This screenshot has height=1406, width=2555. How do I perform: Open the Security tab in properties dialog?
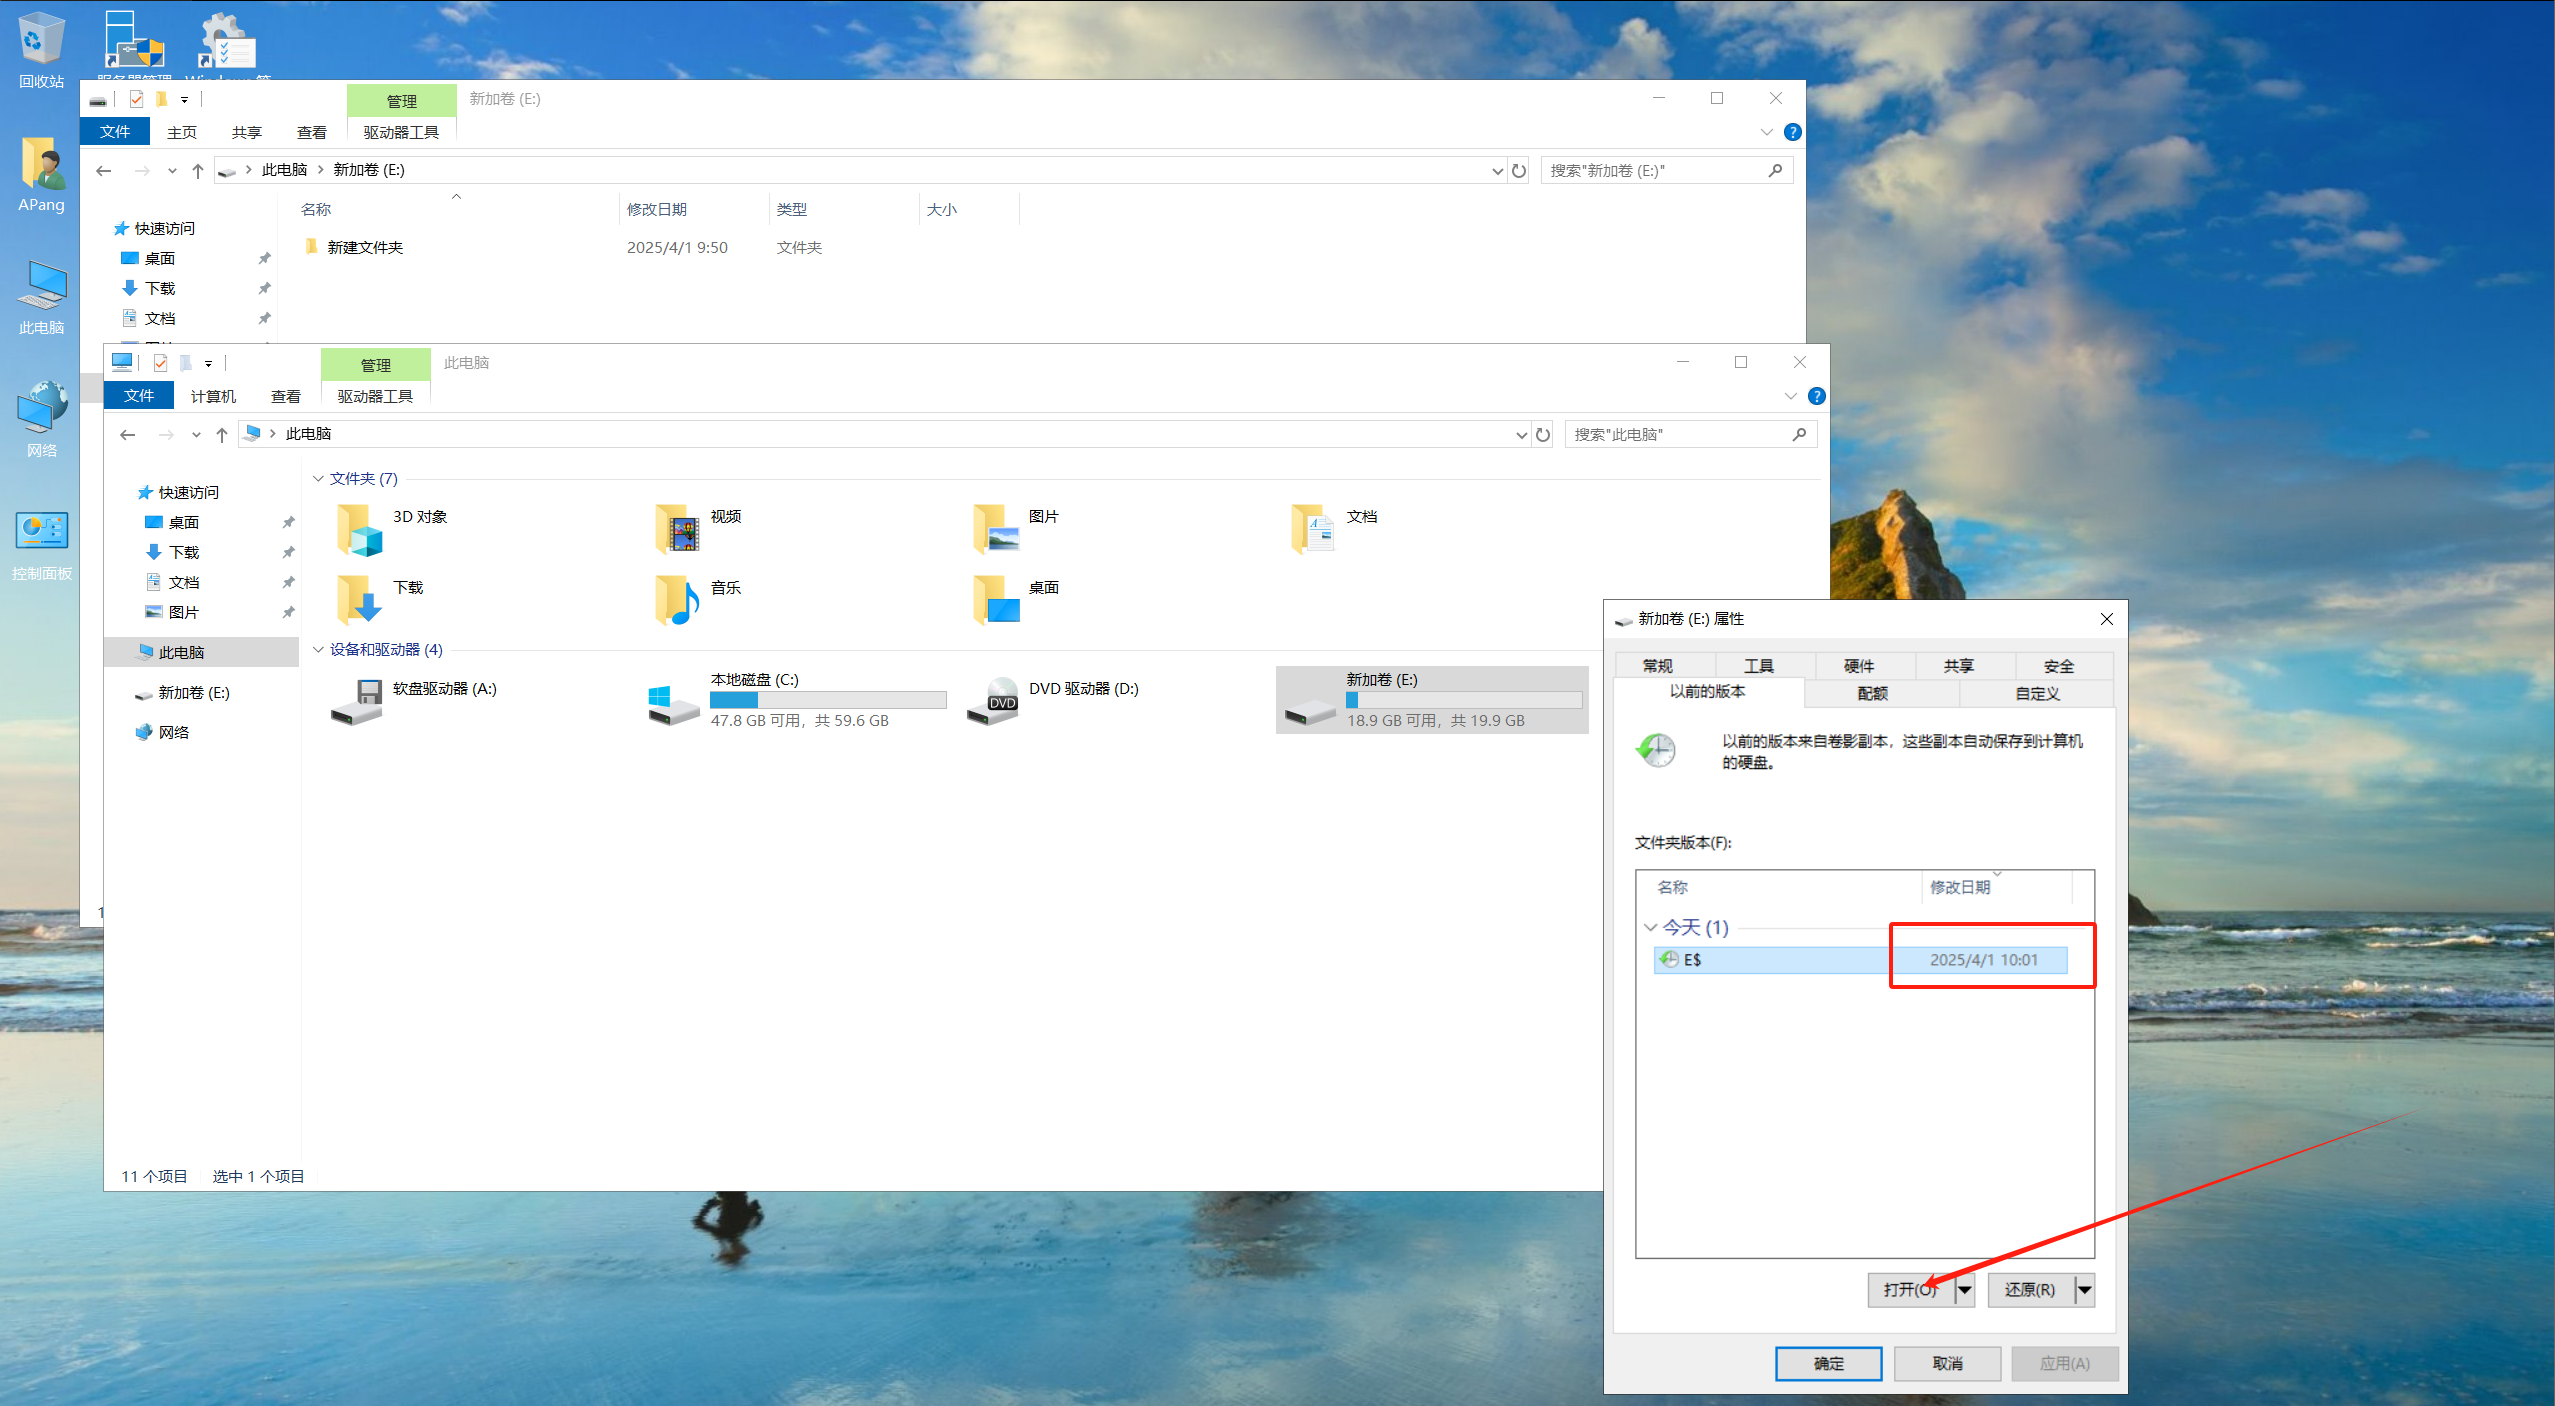click(2058, 666)
